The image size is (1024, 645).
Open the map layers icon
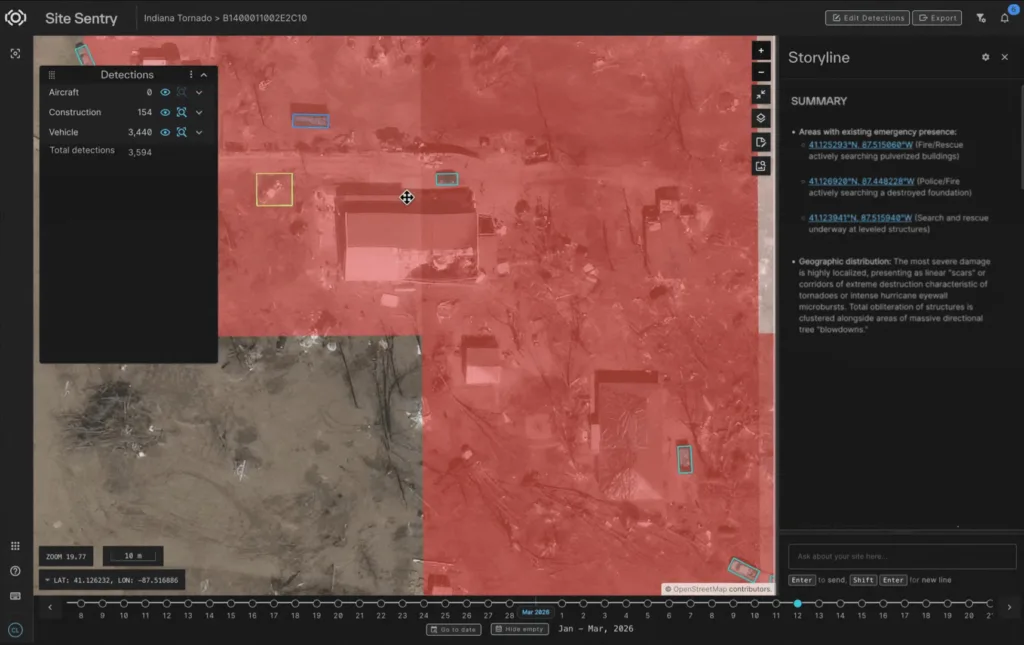click(761, 118)
